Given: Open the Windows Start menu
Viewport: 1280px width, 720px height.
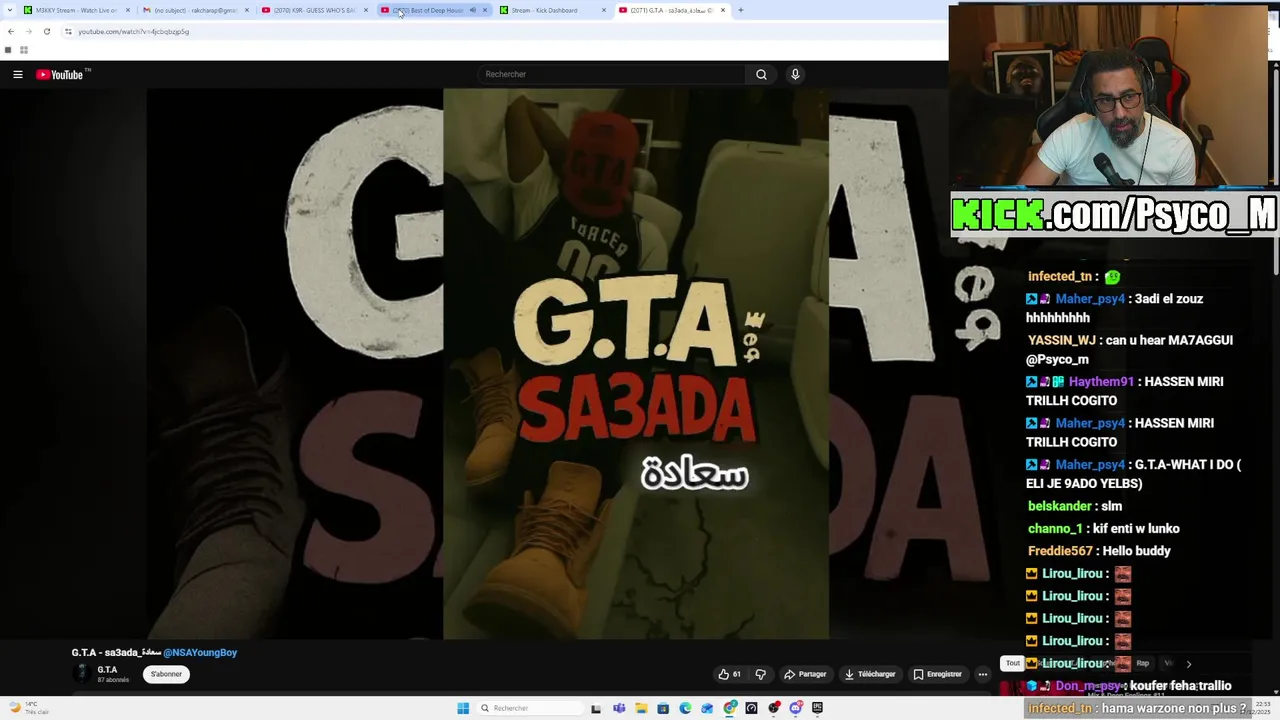Looking at the screenshot, I should [463, 708].
